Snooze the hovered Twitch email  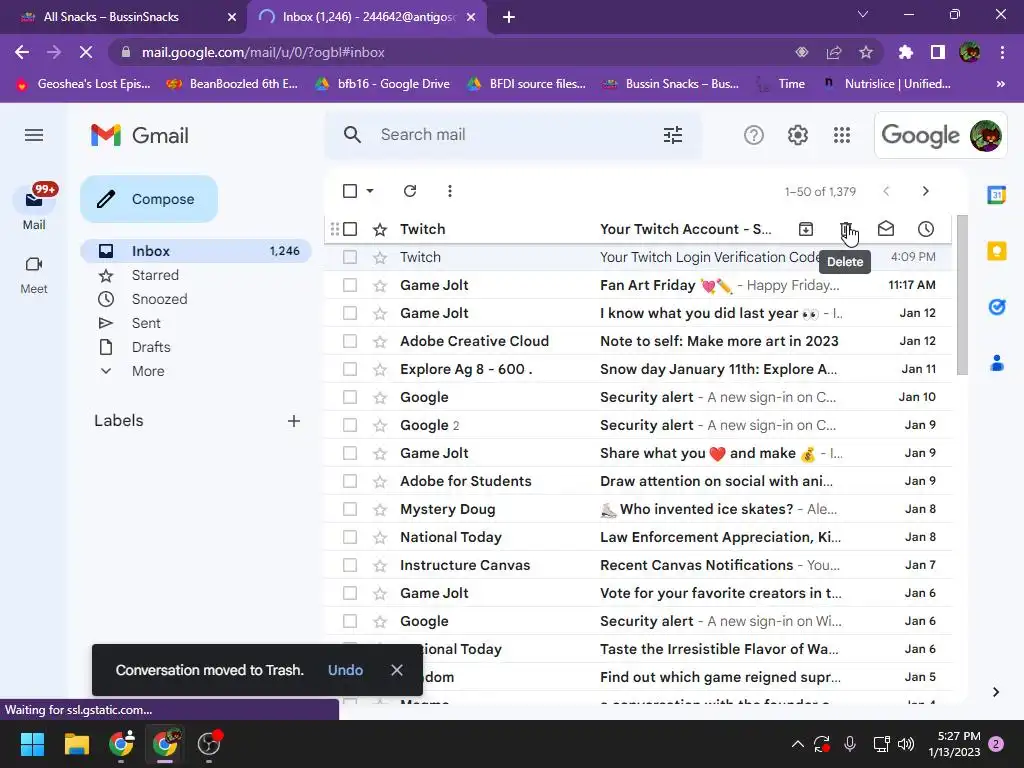(925, 229)
